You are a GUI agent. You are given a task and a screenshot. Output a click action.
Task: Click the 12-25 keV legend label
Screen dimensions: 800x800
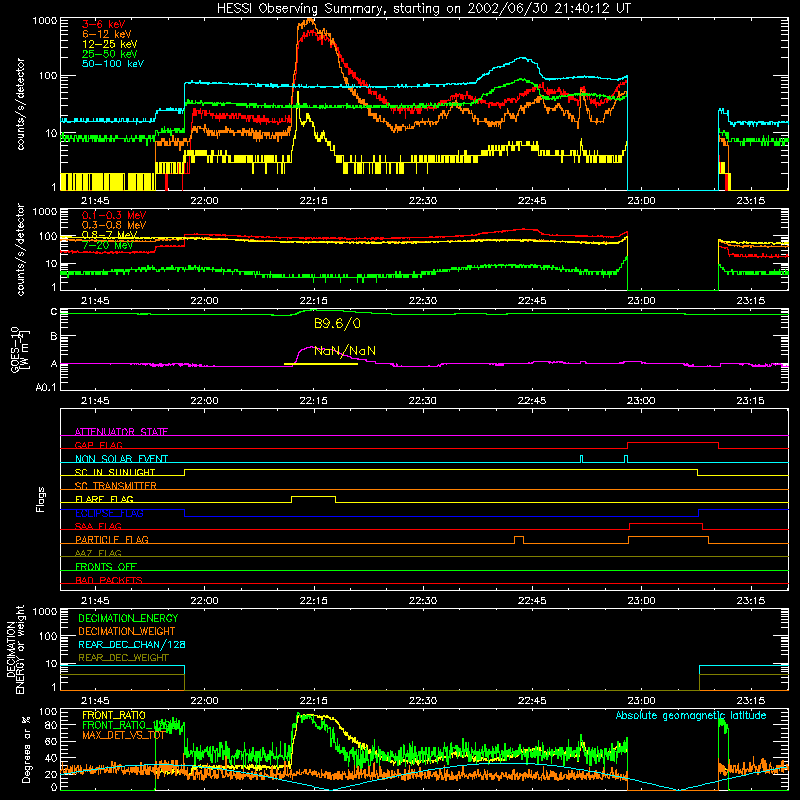coord(110,44)
